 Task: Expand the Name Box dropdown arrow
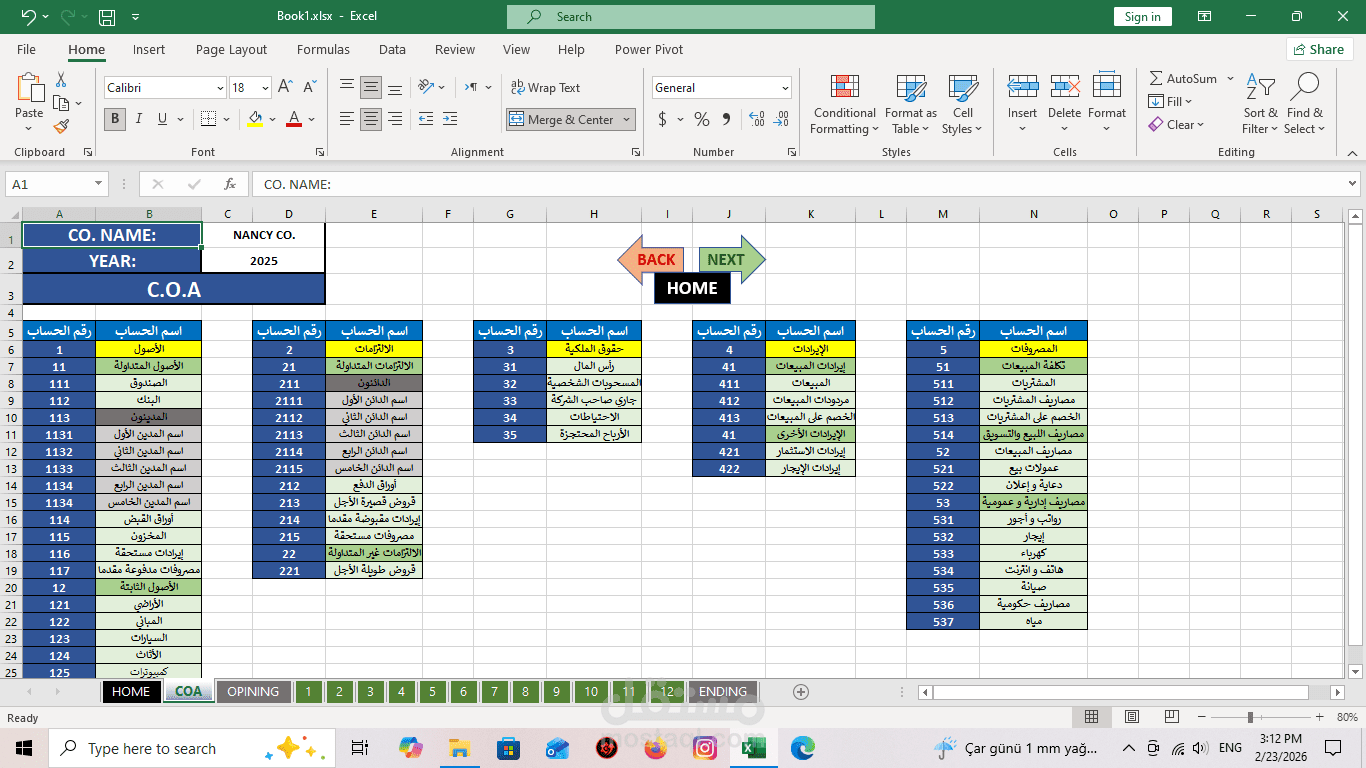98,184
